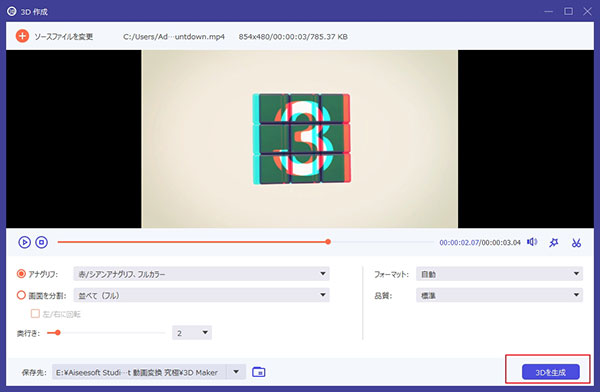Screen dimensions: 600x392
Task: Click the video preview frame showing 3
Action: tap(300, 139)
